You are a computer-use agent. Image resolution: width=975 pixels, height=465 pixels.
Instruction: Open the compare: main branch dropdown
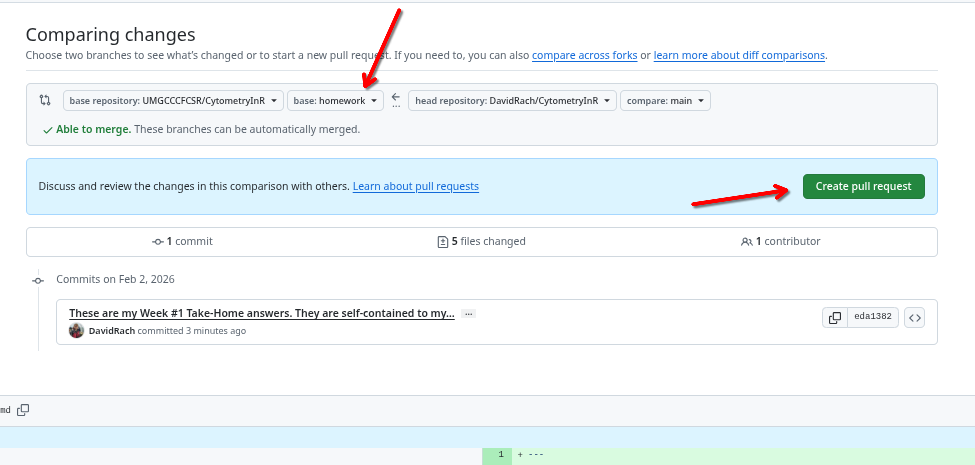(x=665, y=101)
